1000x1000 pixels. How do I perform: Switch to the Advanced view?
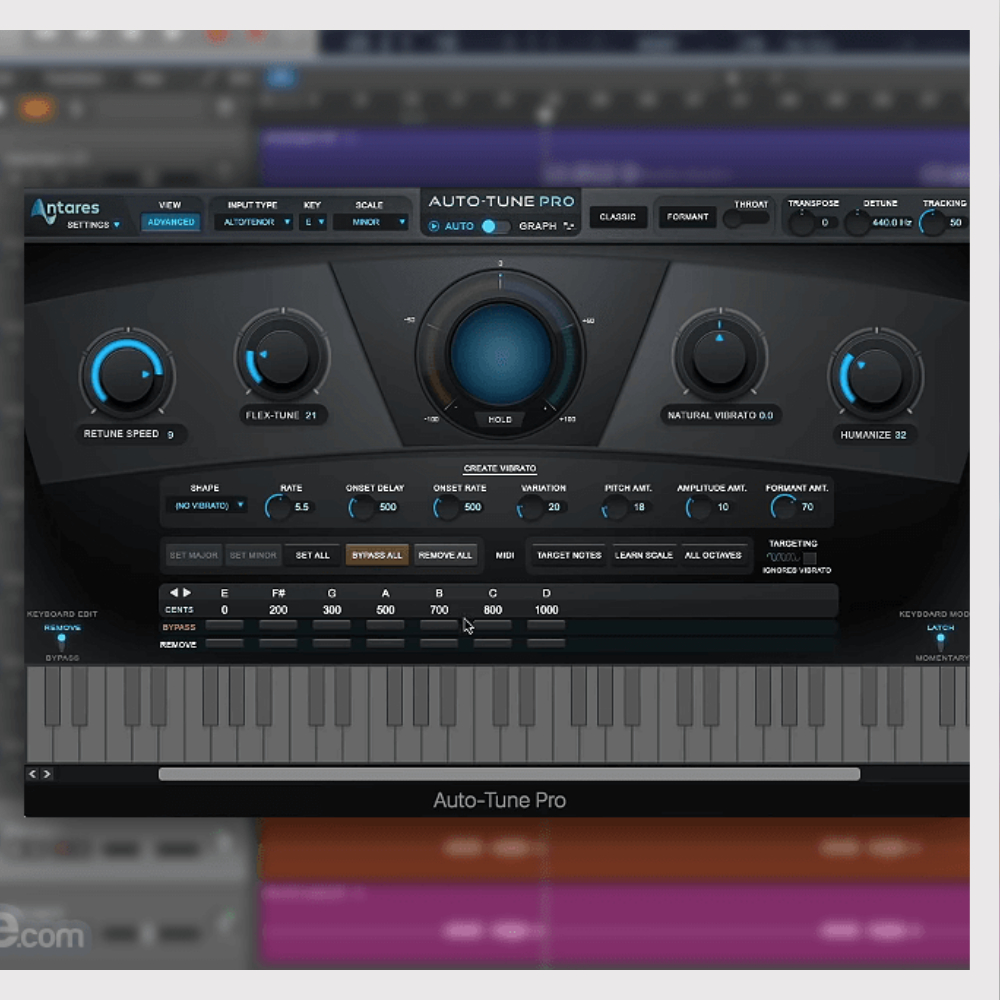pos(171,222)
